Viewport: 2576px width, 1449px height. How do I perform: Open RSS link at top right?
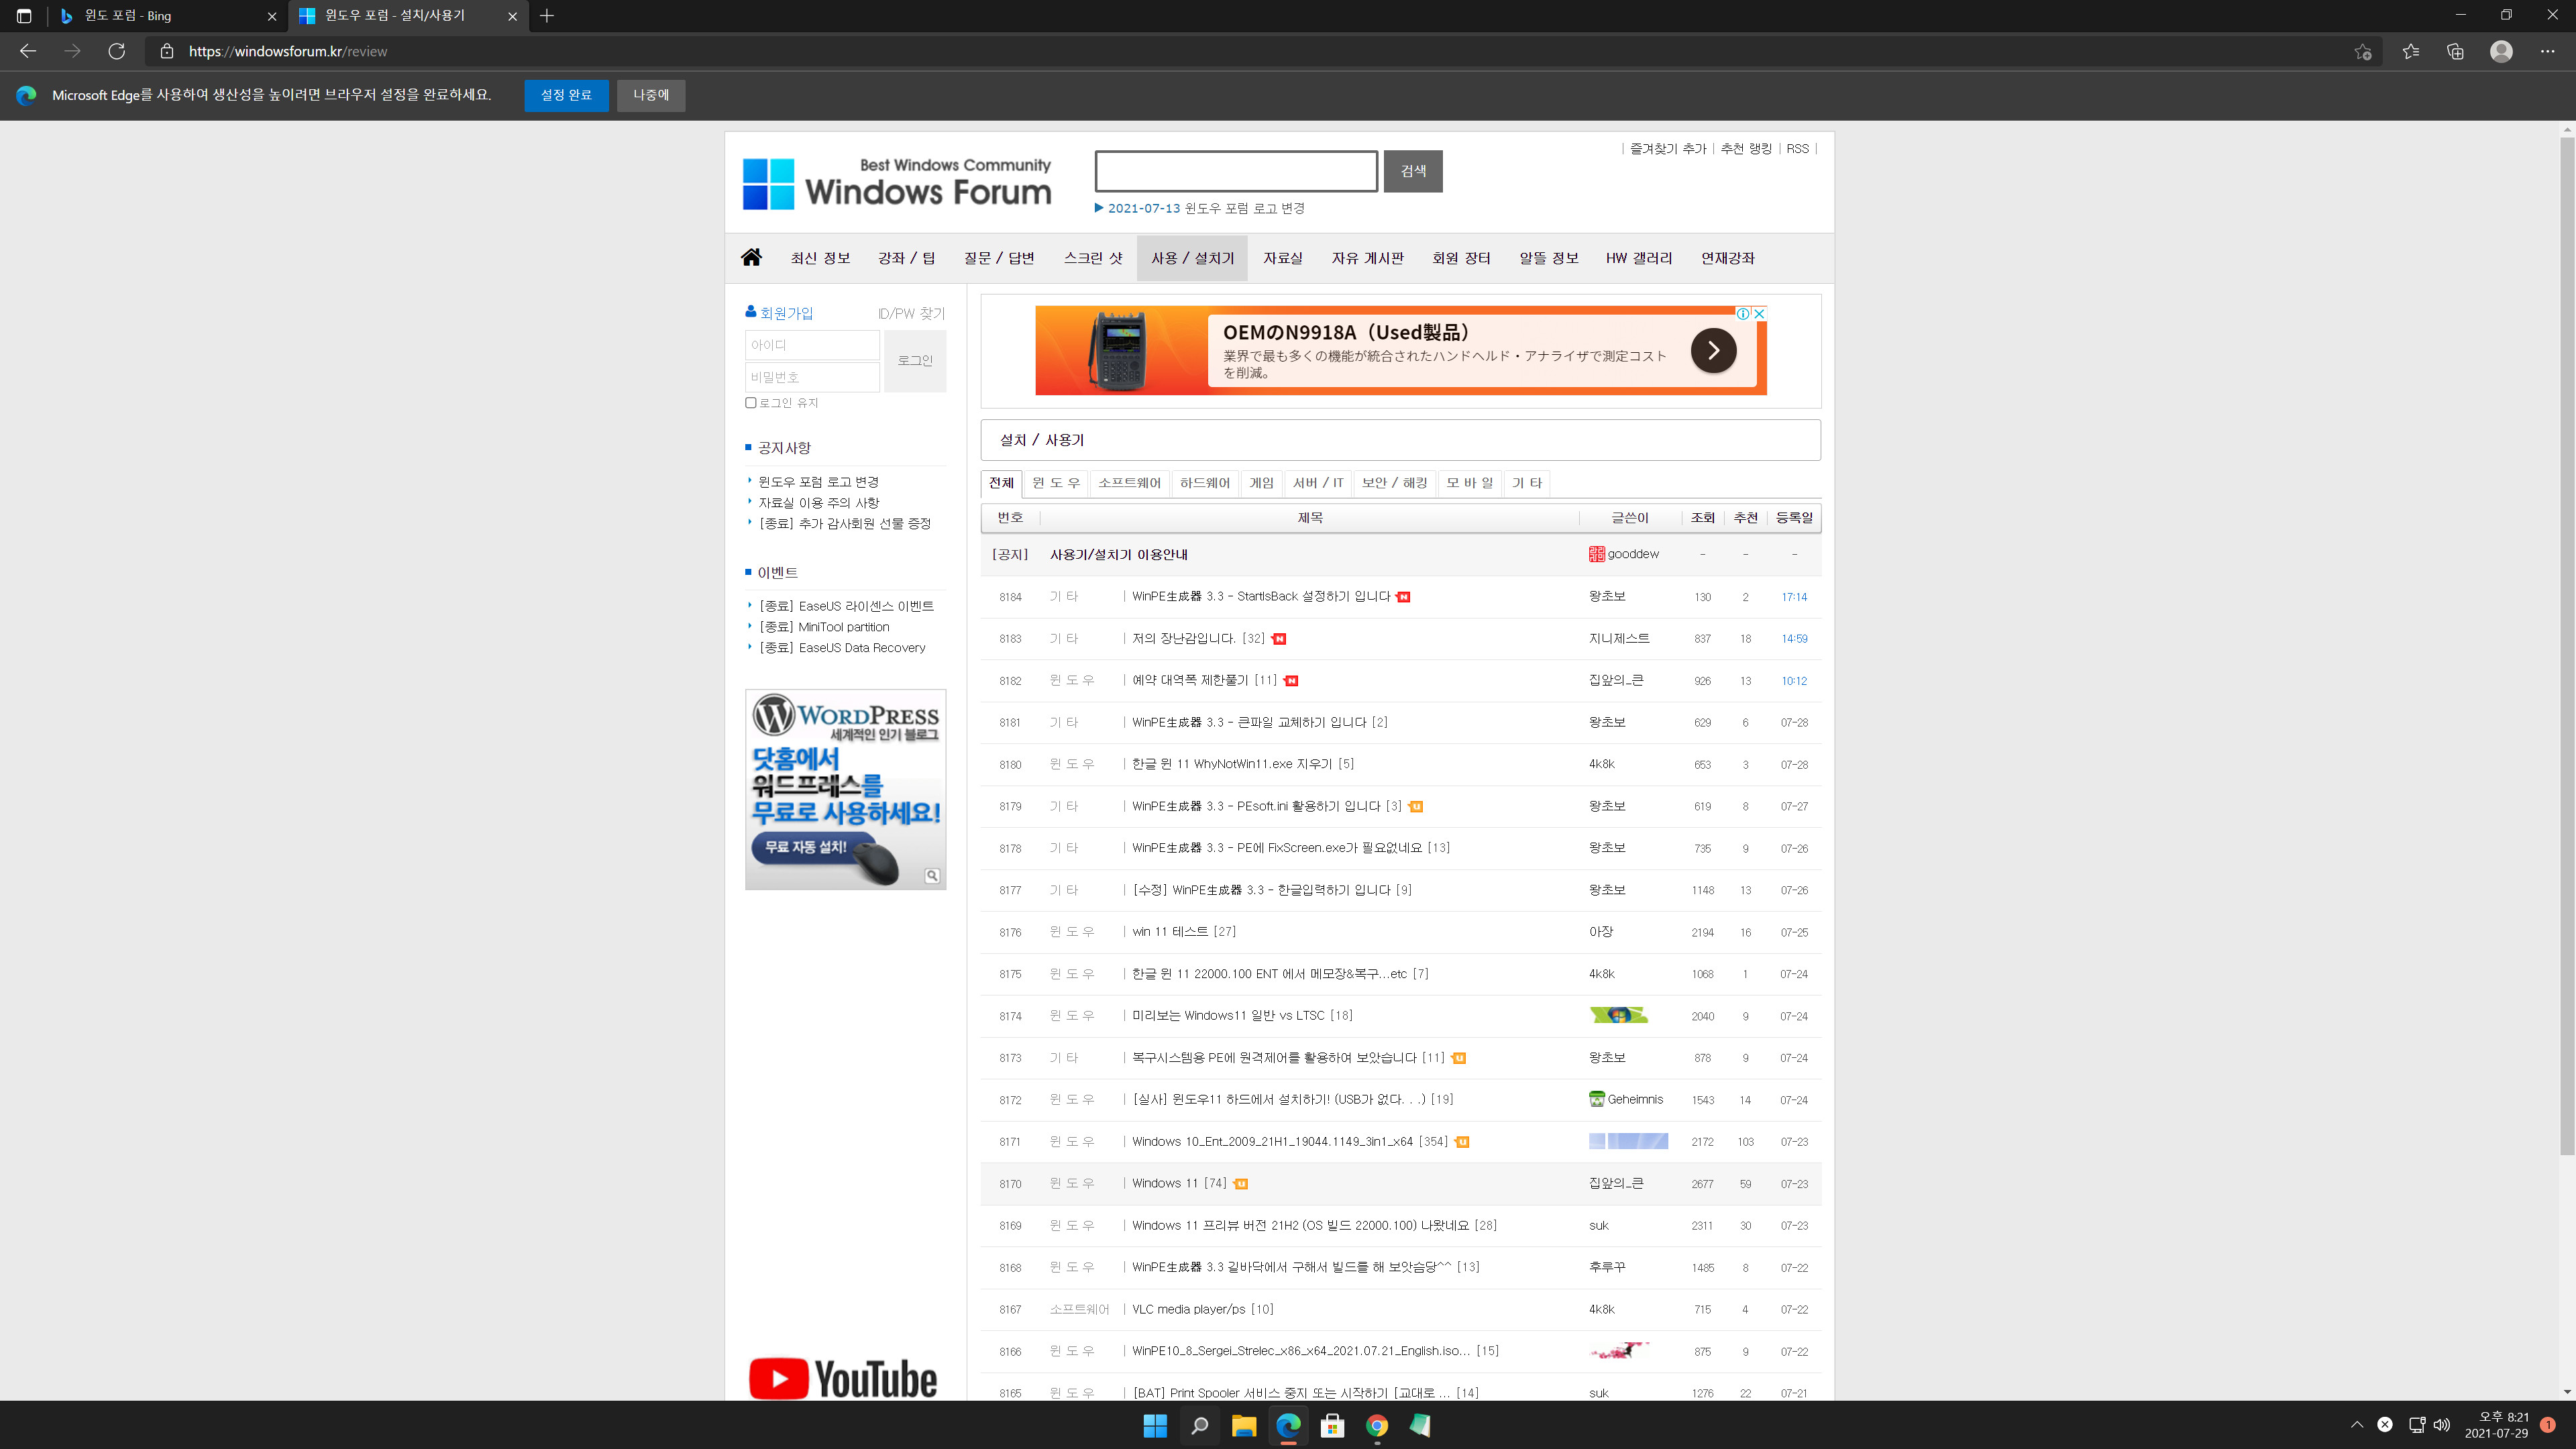pyautogui.click(x=1797, y=149)
